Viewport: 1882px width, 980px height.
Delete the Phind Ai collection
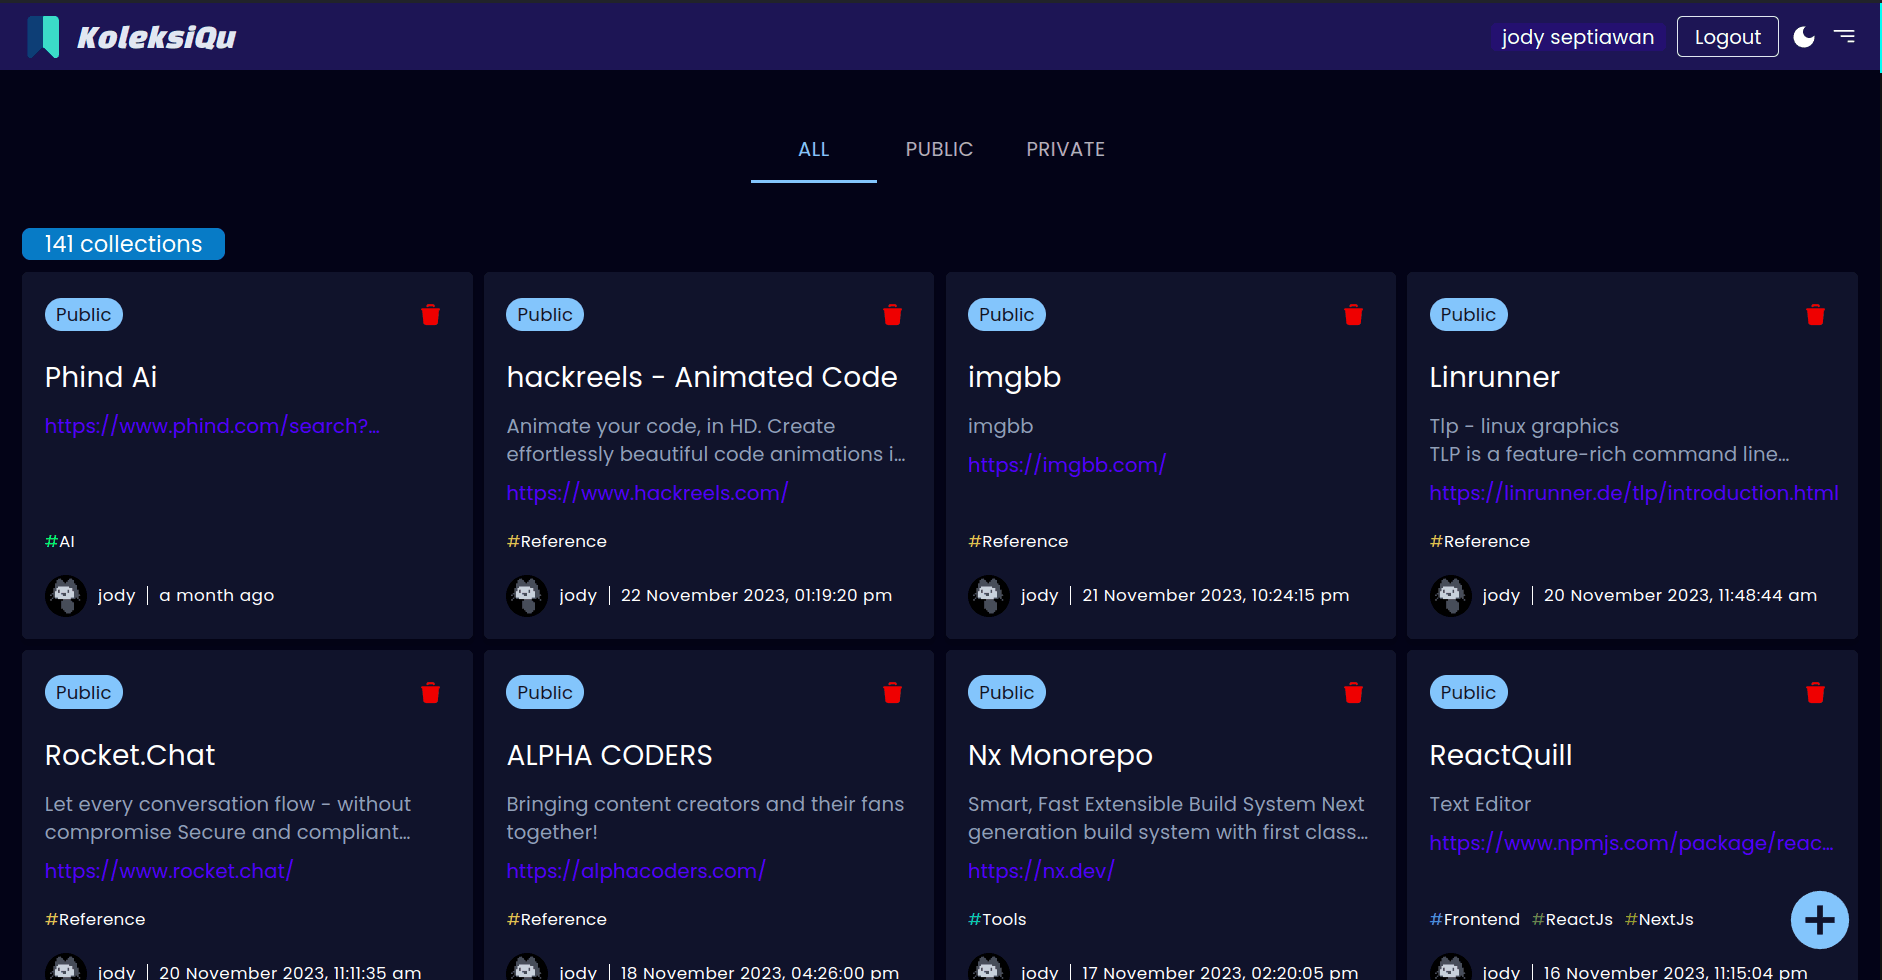point(431,315)
